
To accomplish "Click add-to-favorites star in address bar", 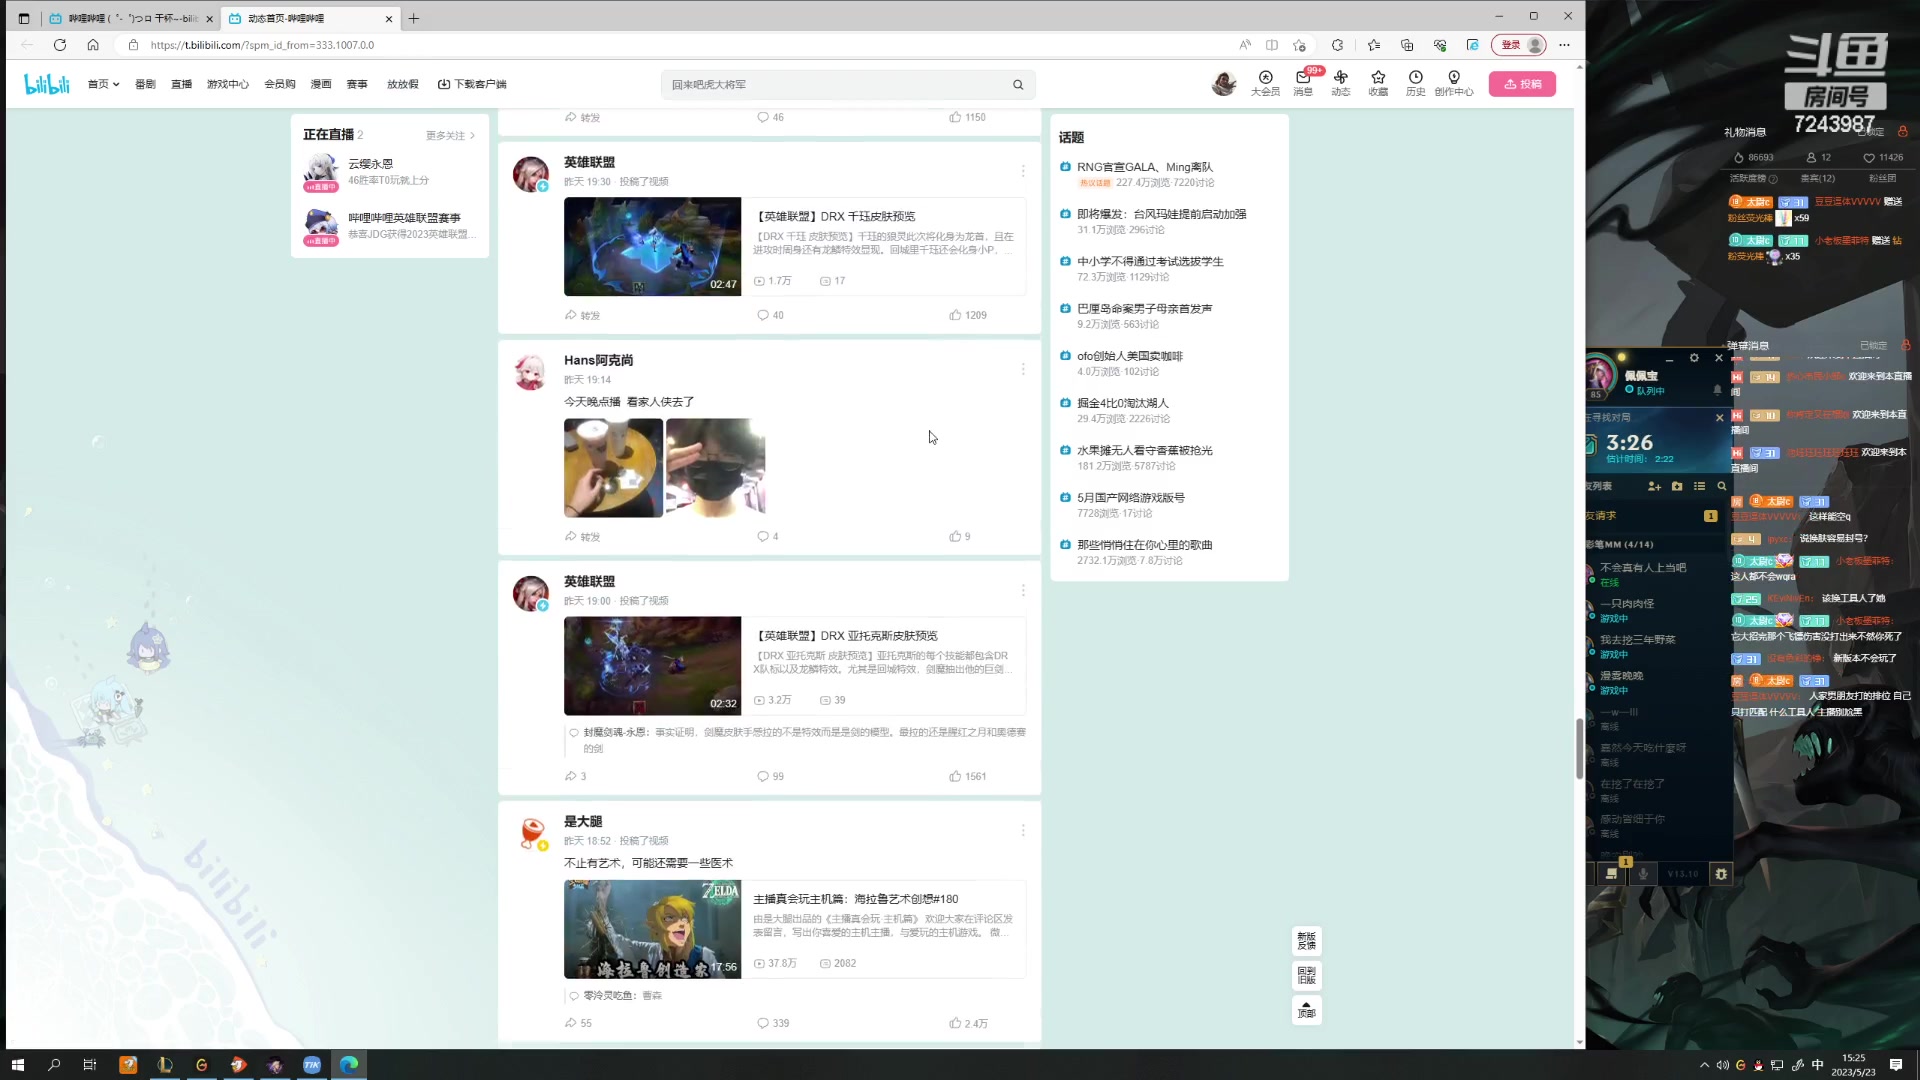I will point(1300,45).
